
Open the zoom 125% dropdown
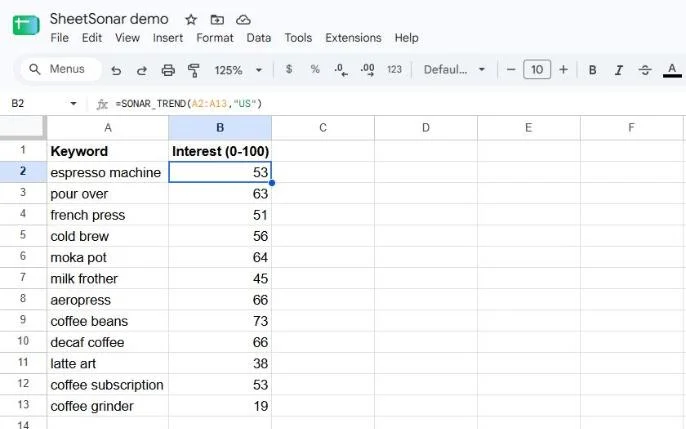[x=238, y=70]
